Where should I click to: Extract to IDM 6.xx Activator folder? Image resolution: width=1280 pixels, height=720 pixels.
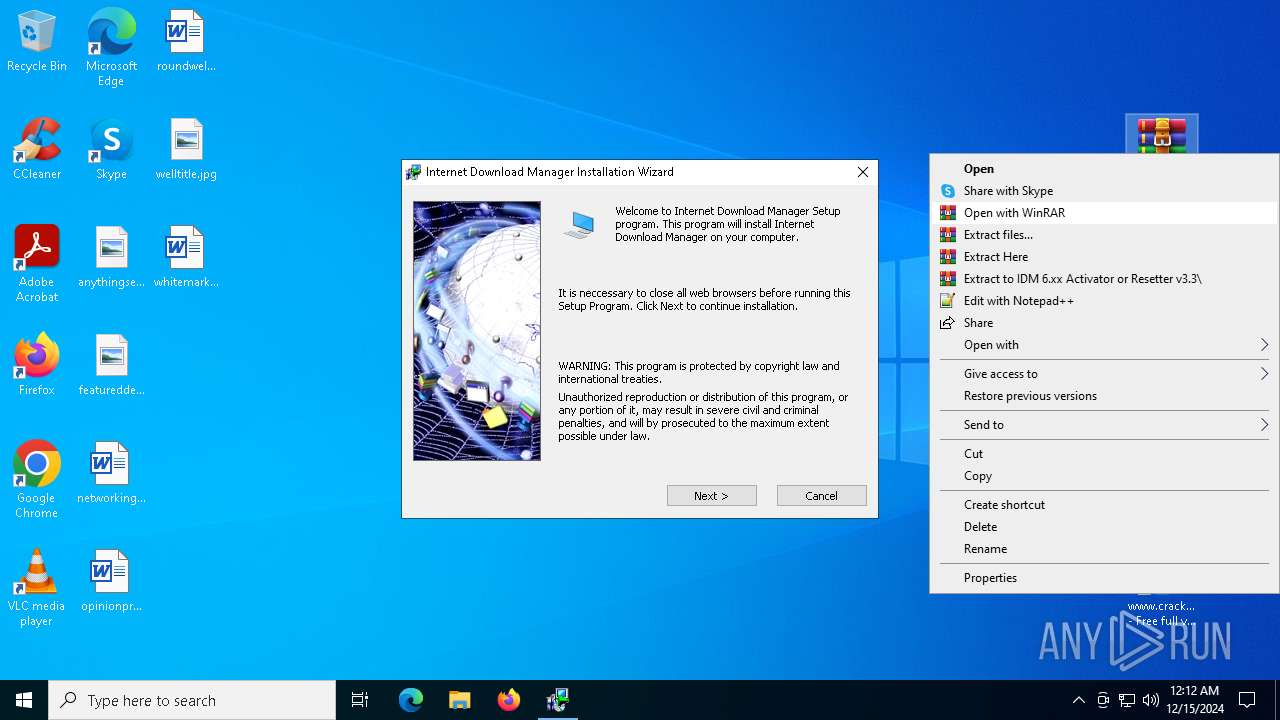click(1104, 279)
